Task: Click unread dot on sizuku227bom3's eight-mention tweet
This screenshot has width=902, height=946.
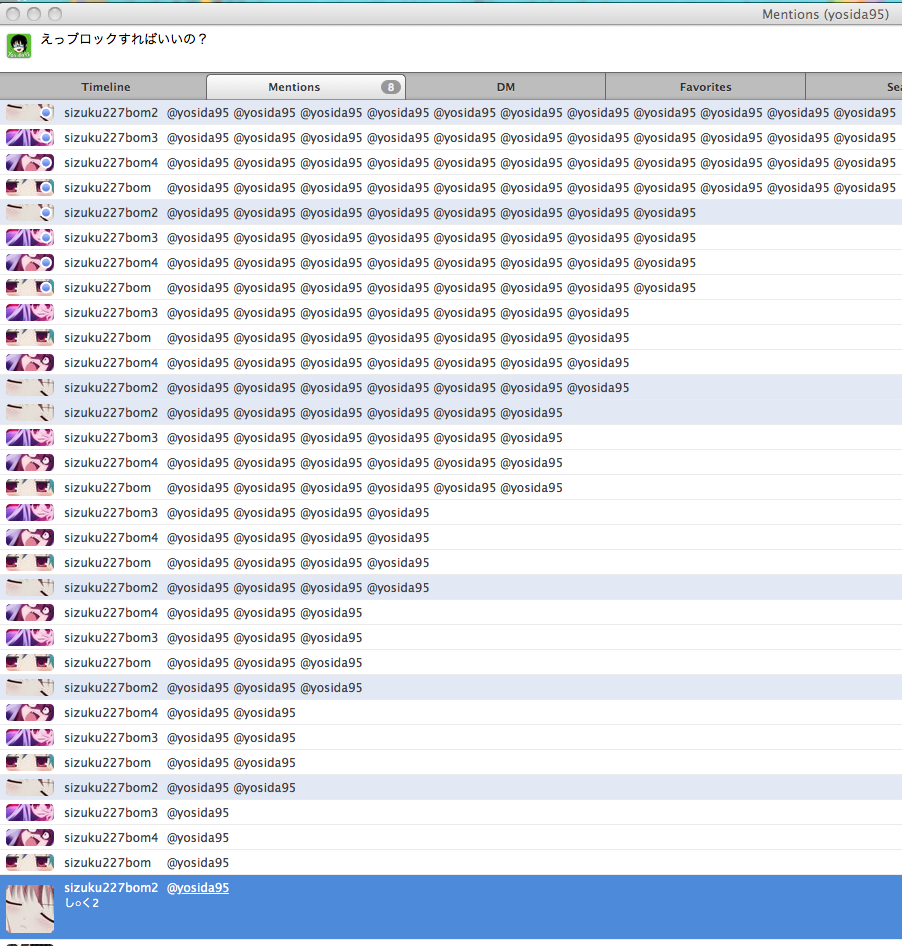Action: [45, 238]
